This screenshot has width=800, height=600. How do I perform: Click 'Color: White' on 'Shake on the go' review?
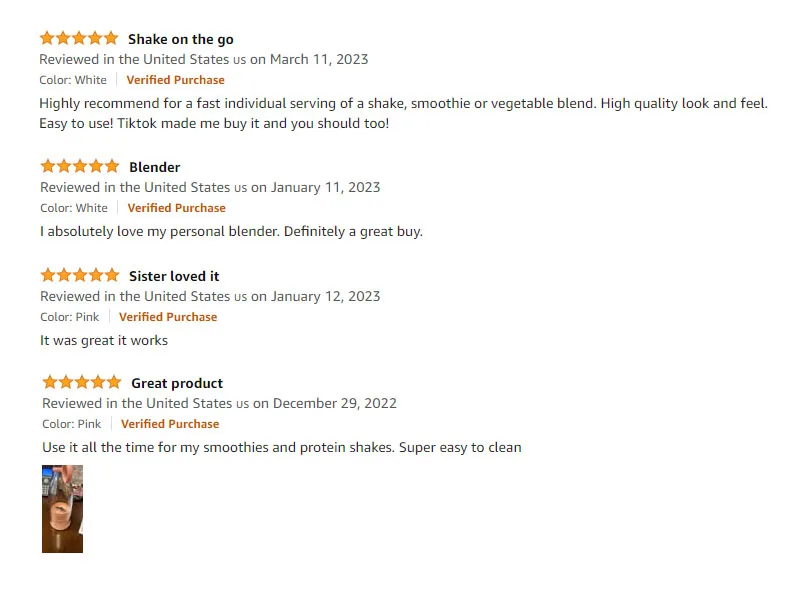73,80
